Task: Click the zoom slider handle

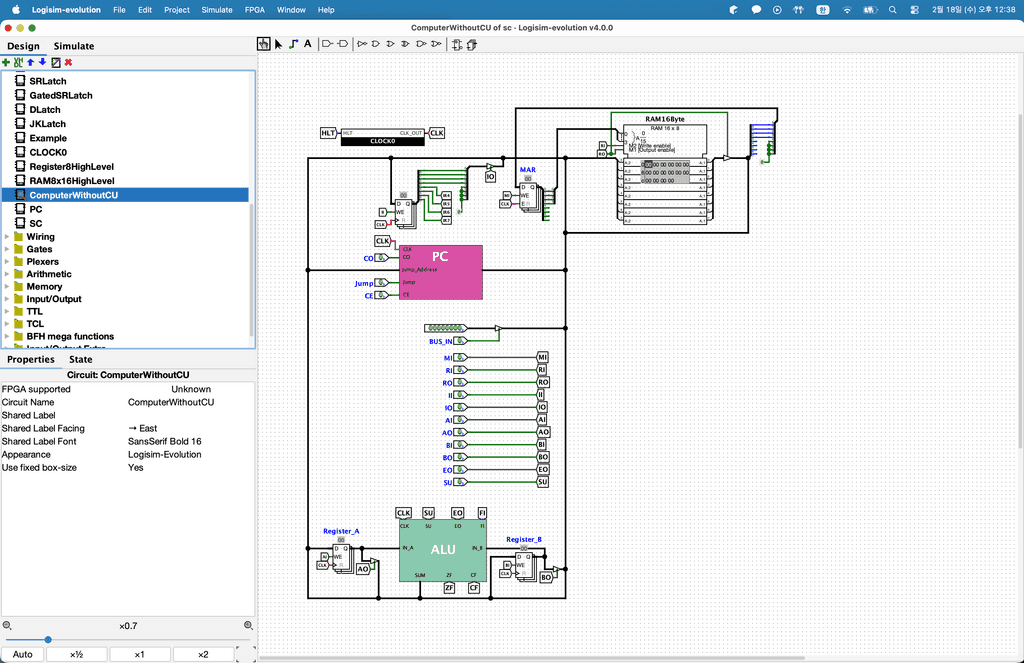Action: tap(48, 640)
